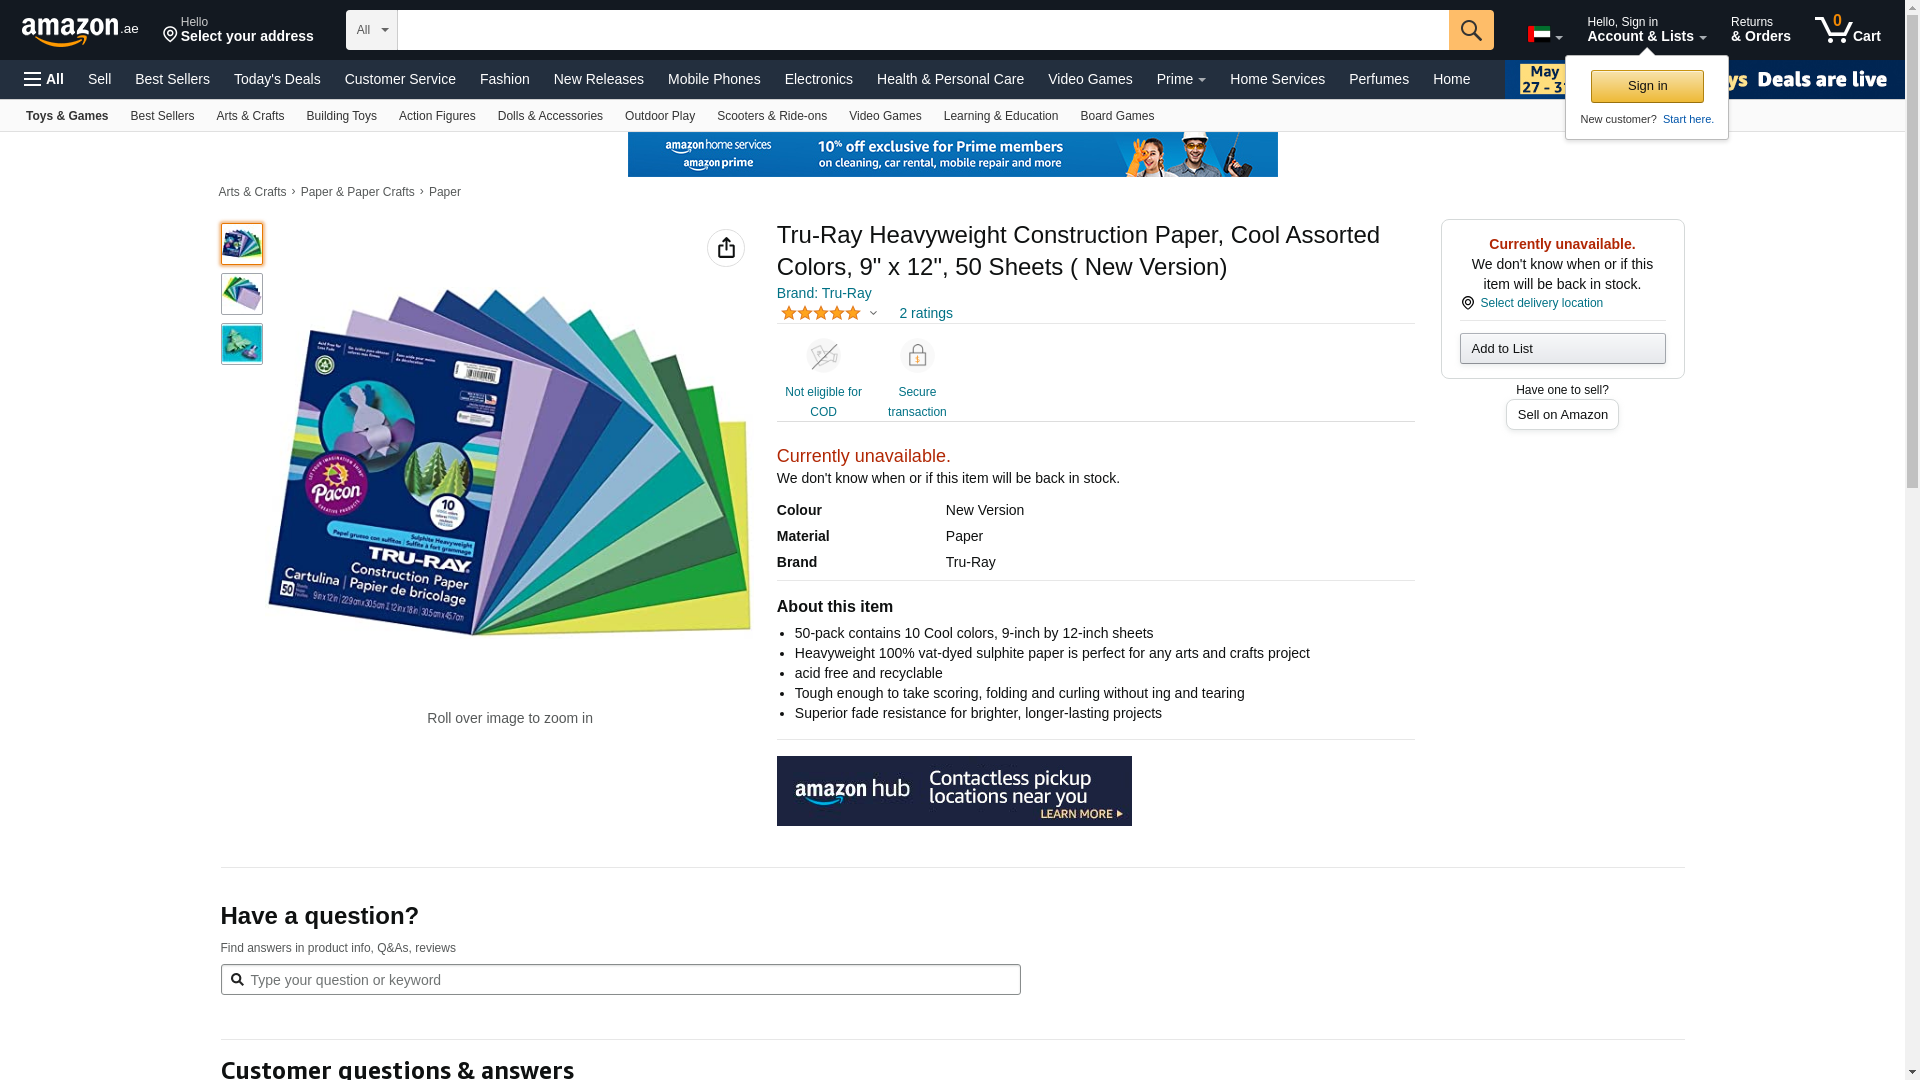Open the Prime navigation dropdown

(1181, 79)
